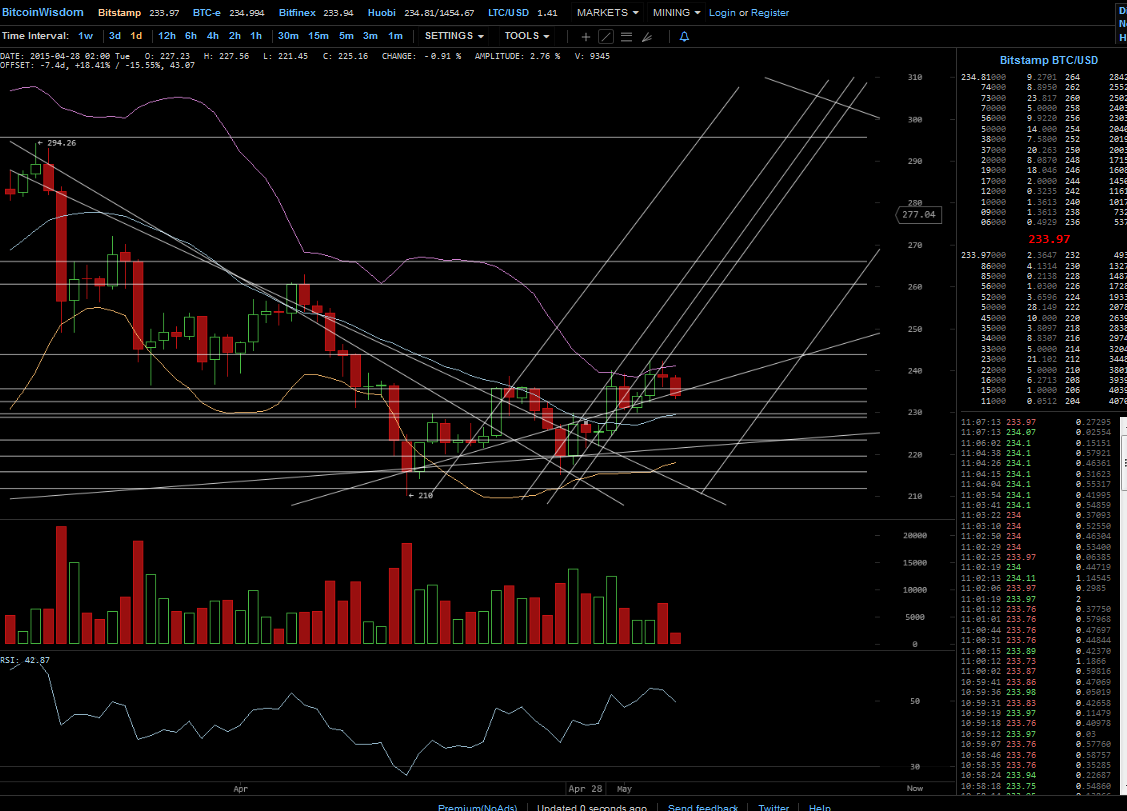The height and width of the screenshot is (811, 1127).
Task: Open the MINING dropdown menu
Action: [676, 12]
